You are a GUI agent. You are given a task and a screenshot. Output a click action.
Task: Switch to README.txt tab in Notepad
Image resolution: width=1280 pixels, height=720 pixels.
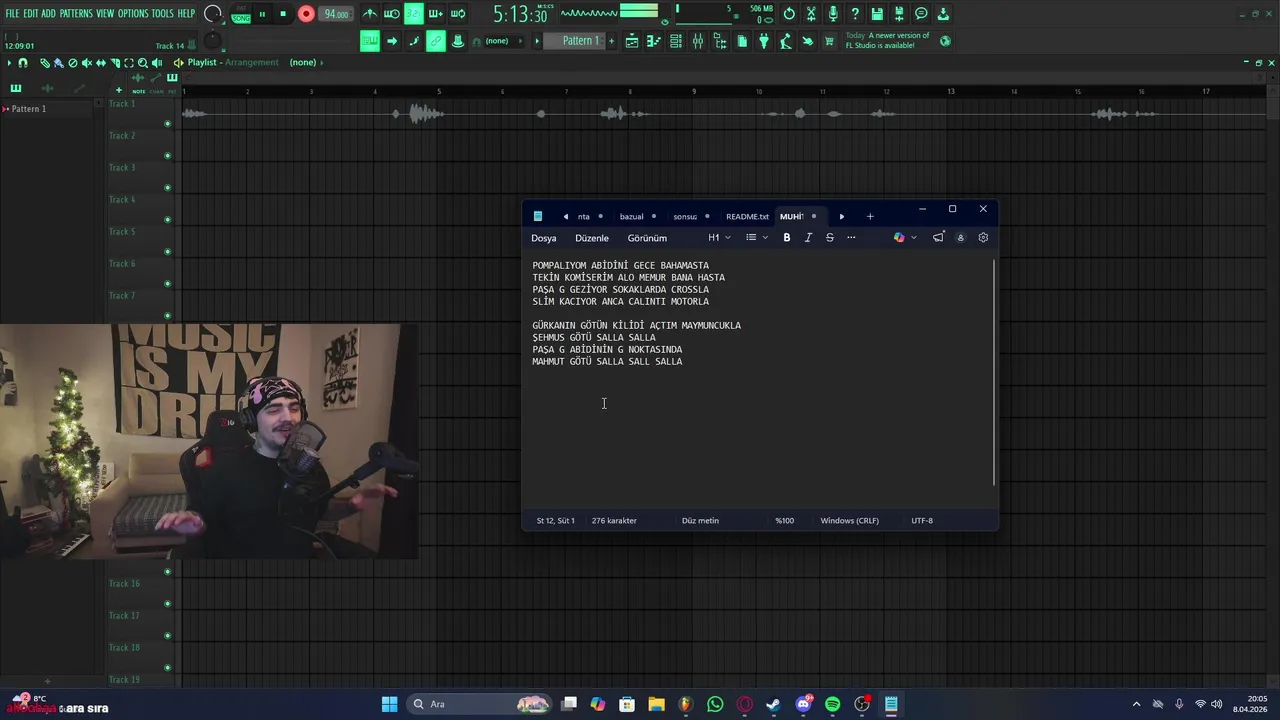pyautogui.click(x=747, y=216)
